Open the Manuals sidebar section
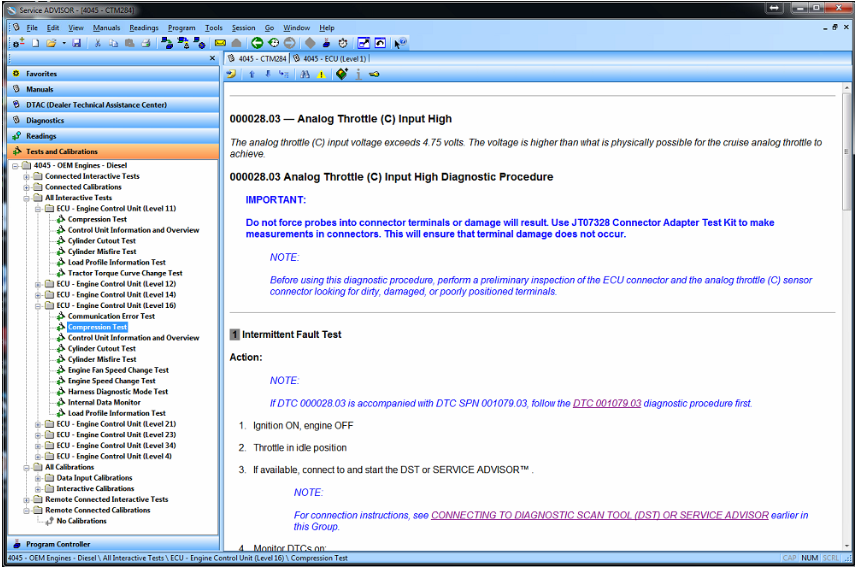 click(114, 90)
